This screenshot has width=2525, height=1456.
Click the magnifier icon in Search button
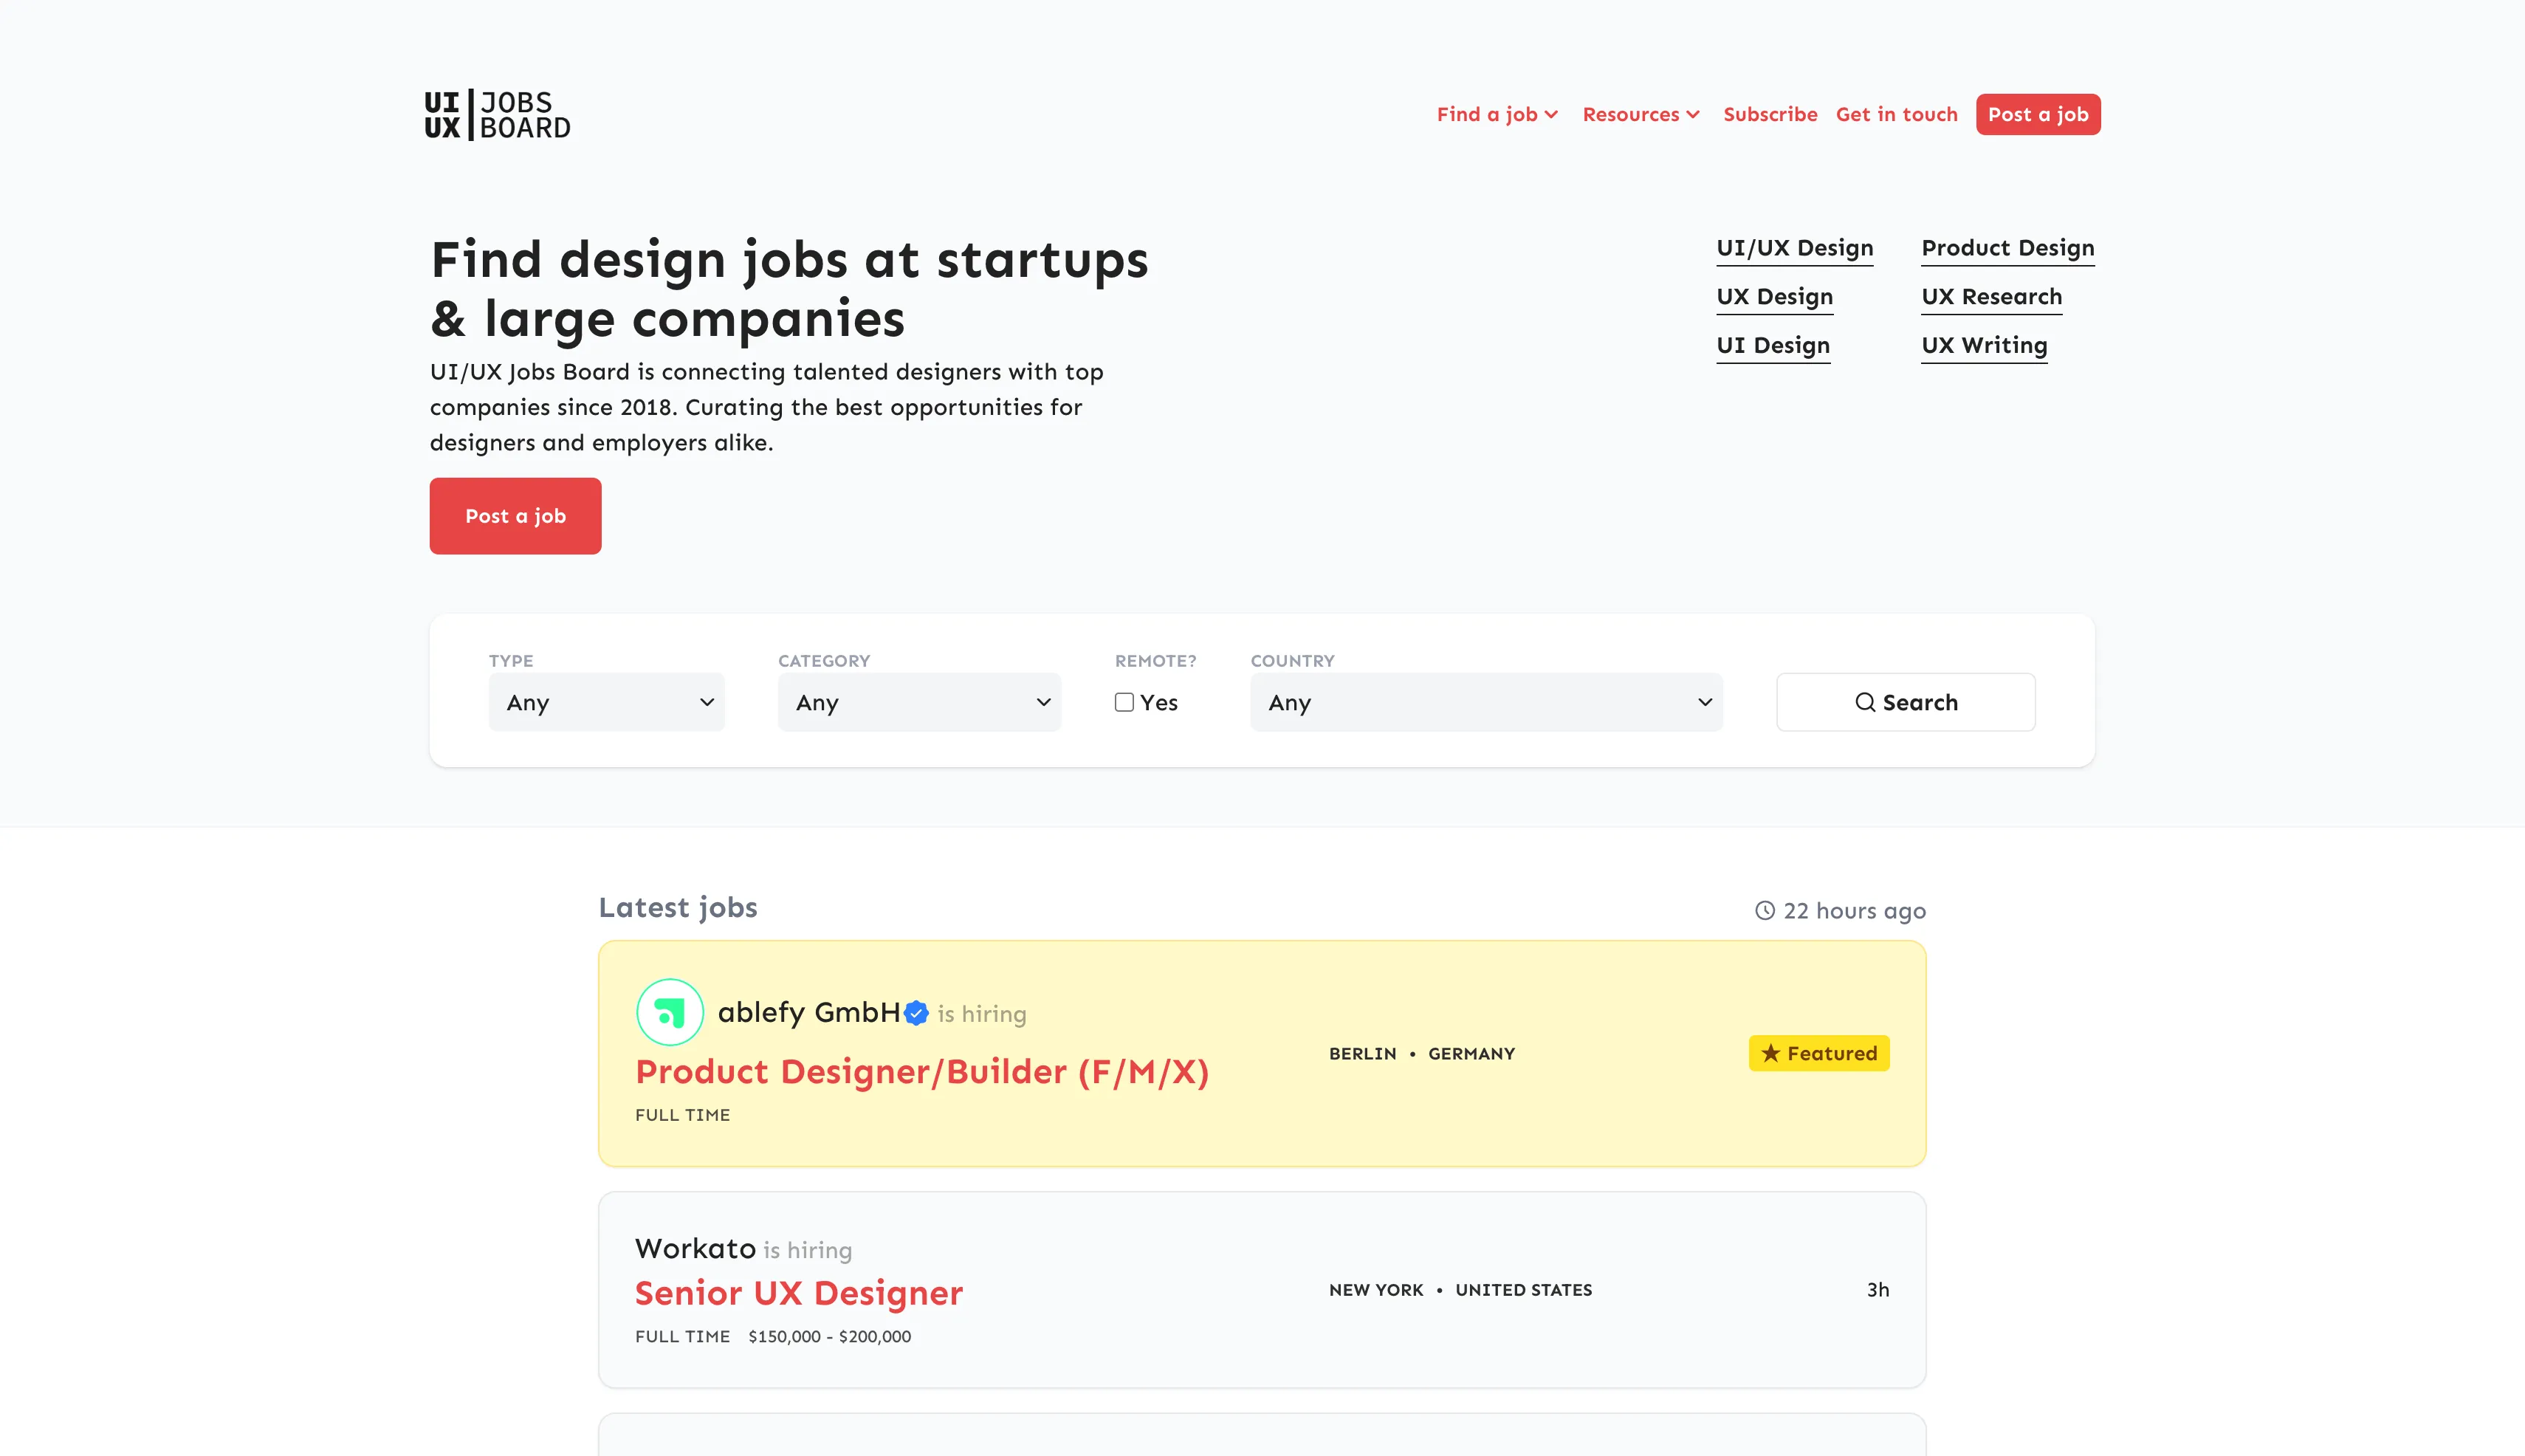[1864, 702]
